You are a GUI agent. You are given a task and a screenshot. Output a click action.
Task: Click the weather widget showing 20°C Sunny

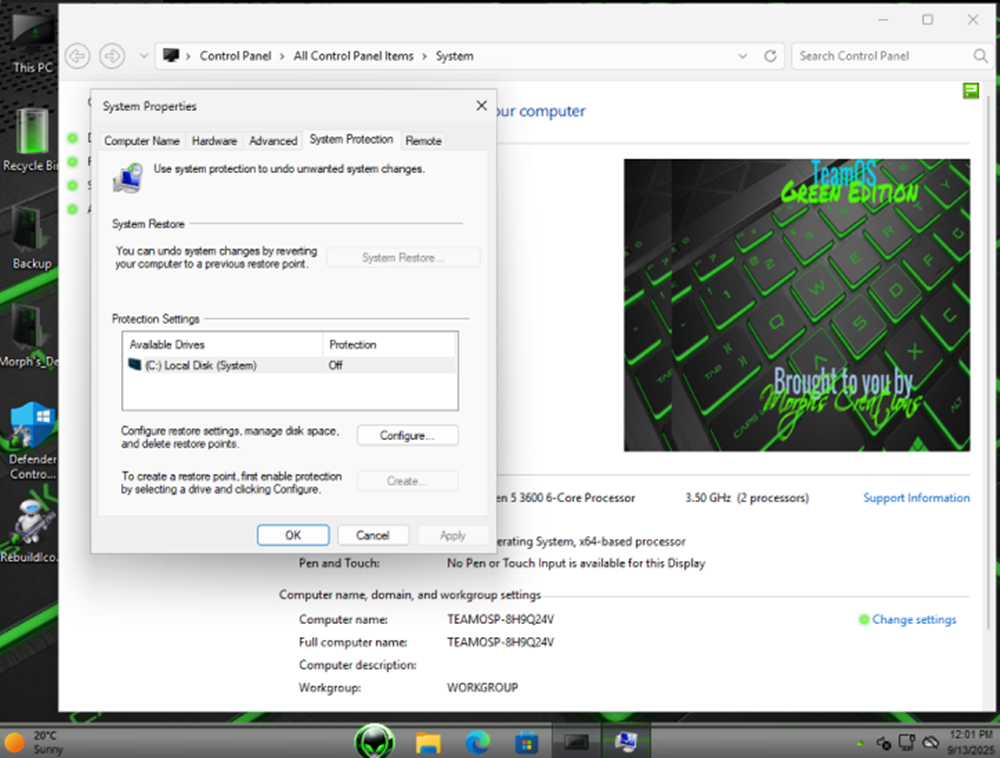(35, 742)
